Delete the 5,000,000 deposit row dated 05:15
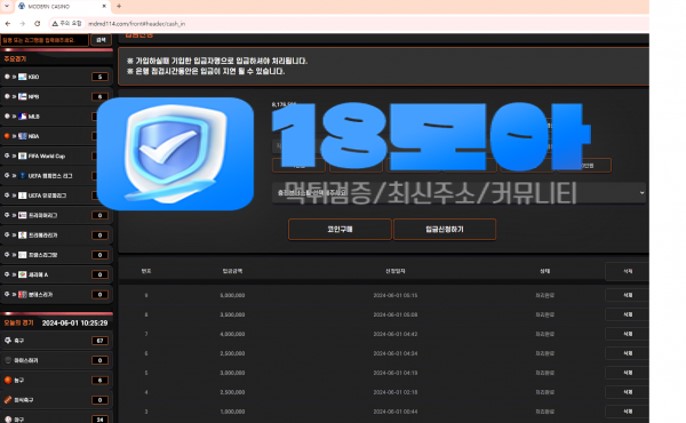The image size is (686, 423). click(x=627, y=295)
